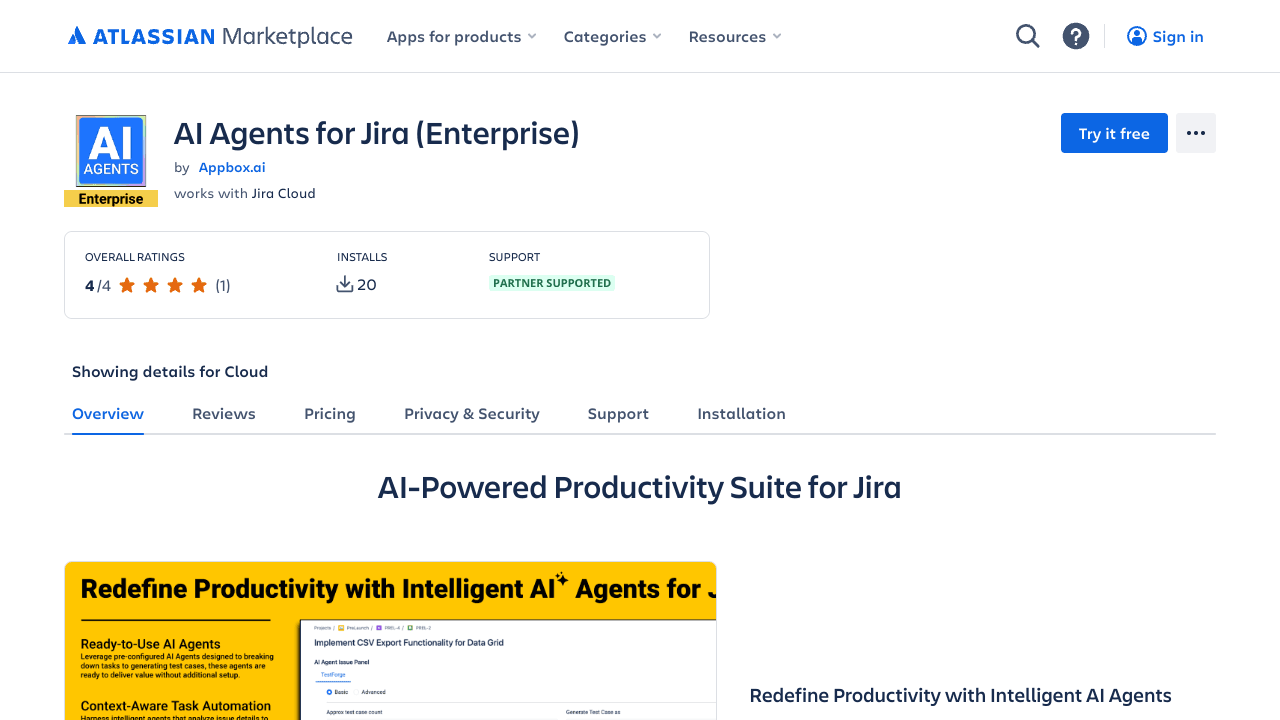Click the 'AI-Powered Productivity Suite for Jira' heading
The height and width of the screenshot is (720, 1280).
[640, 487]
